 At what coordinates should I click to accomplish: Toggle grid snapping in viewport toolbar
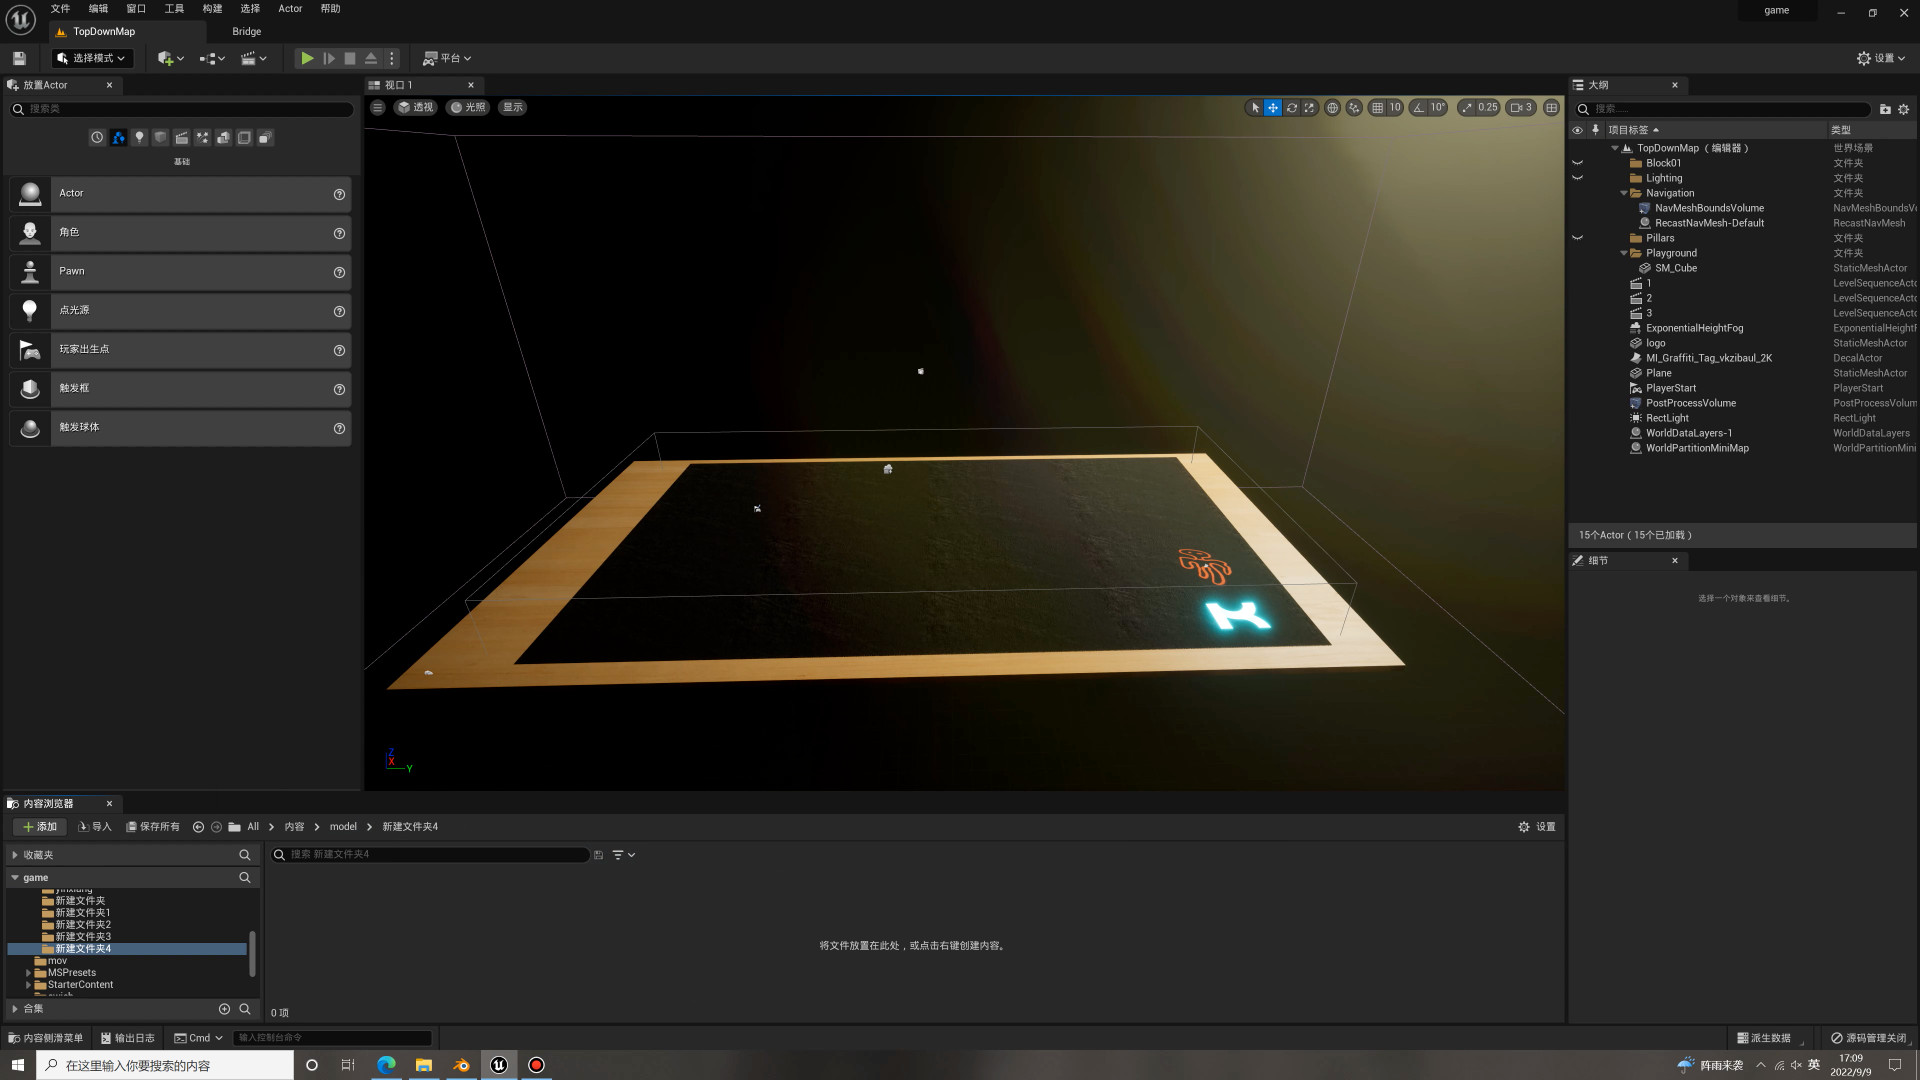tap(1377, 108)
